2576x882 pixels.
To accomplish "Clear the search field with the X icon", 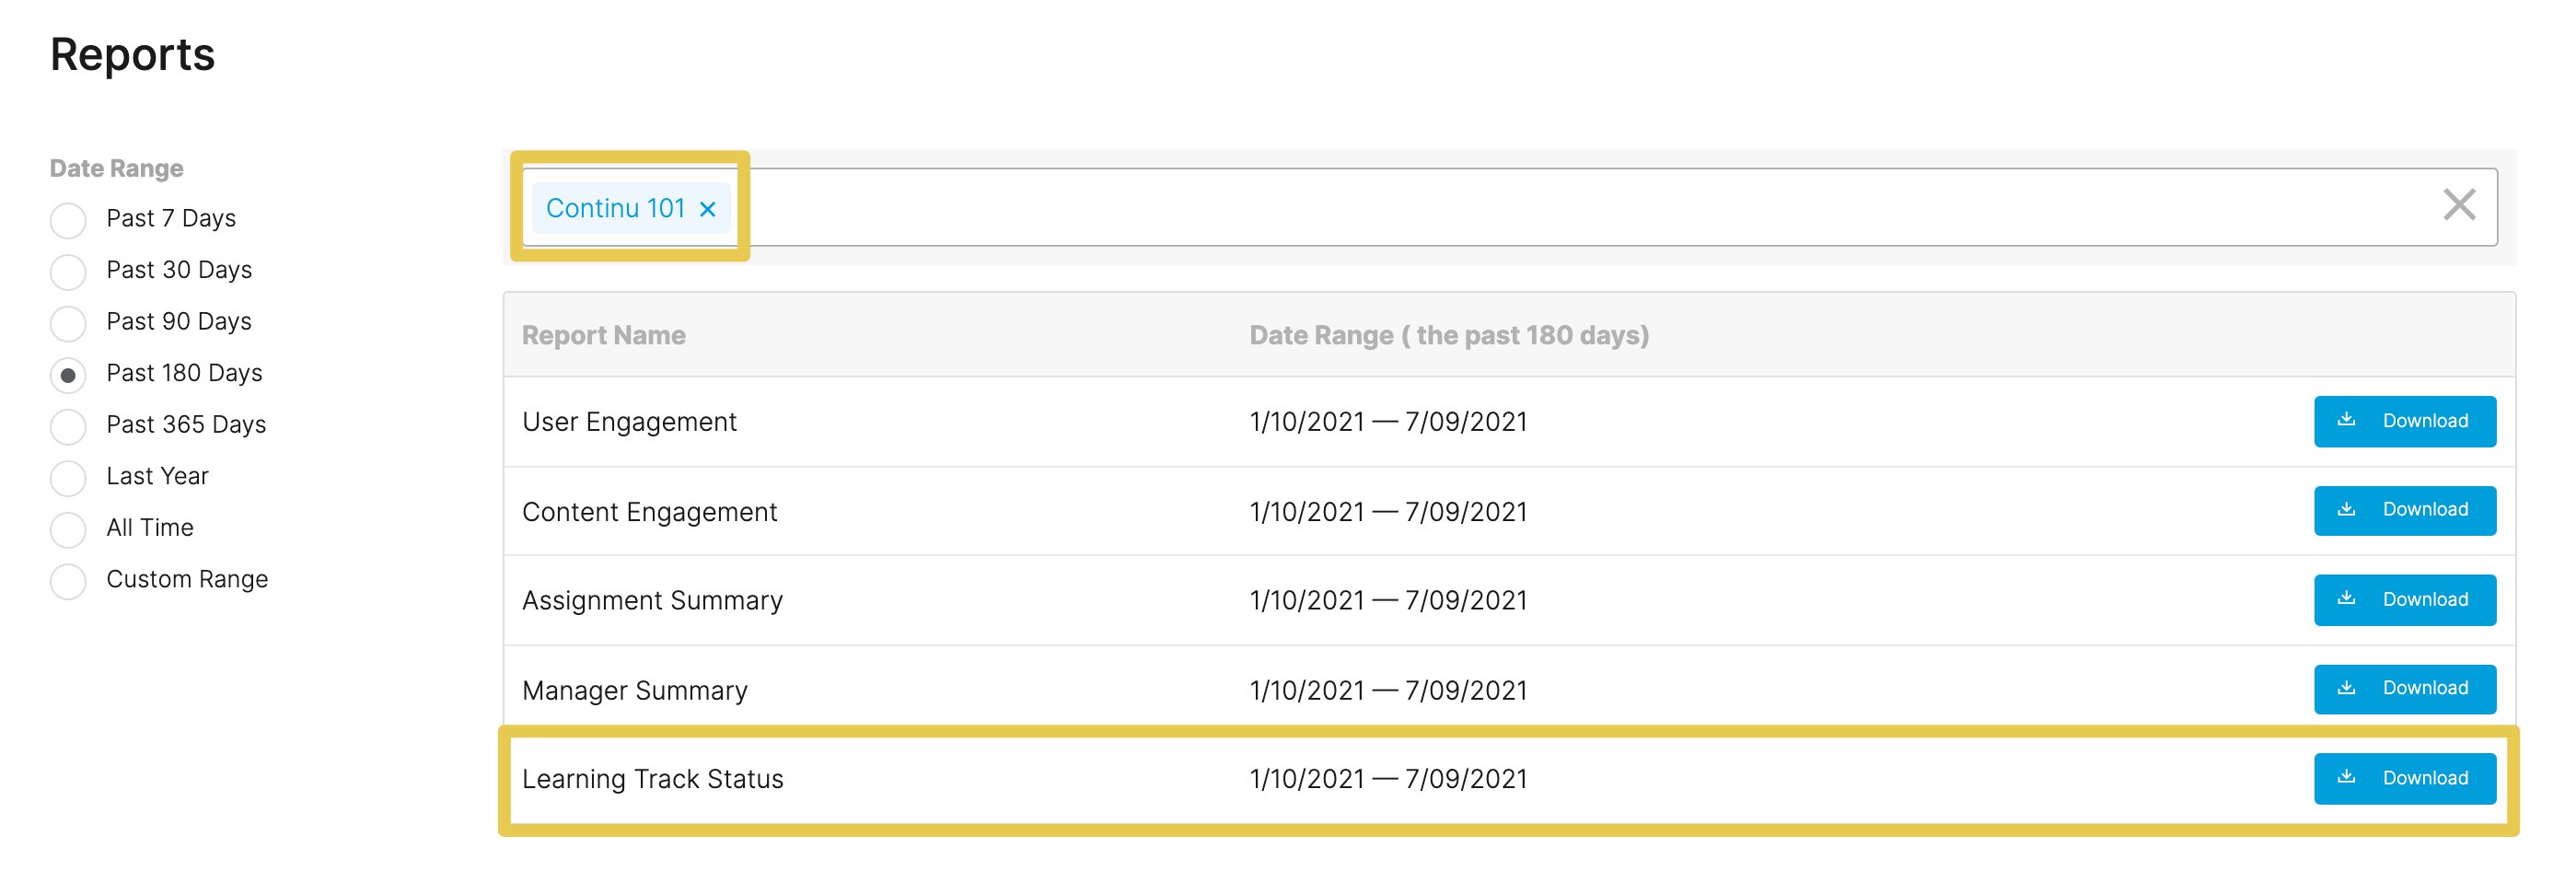I will [2459, 205].
